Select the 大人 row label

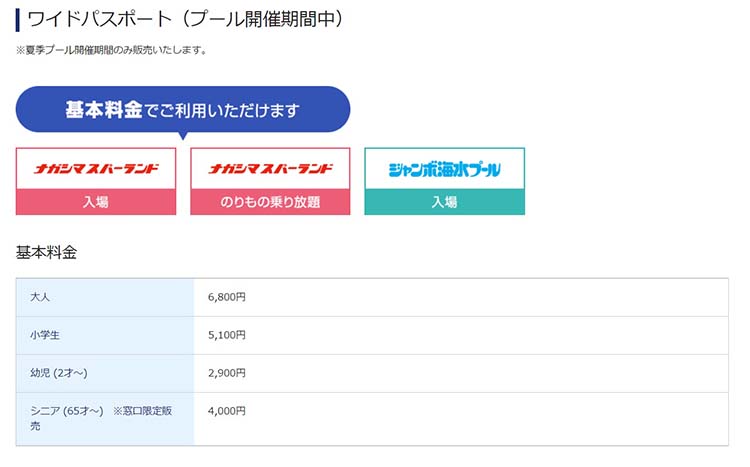click(x=40, y=297)
